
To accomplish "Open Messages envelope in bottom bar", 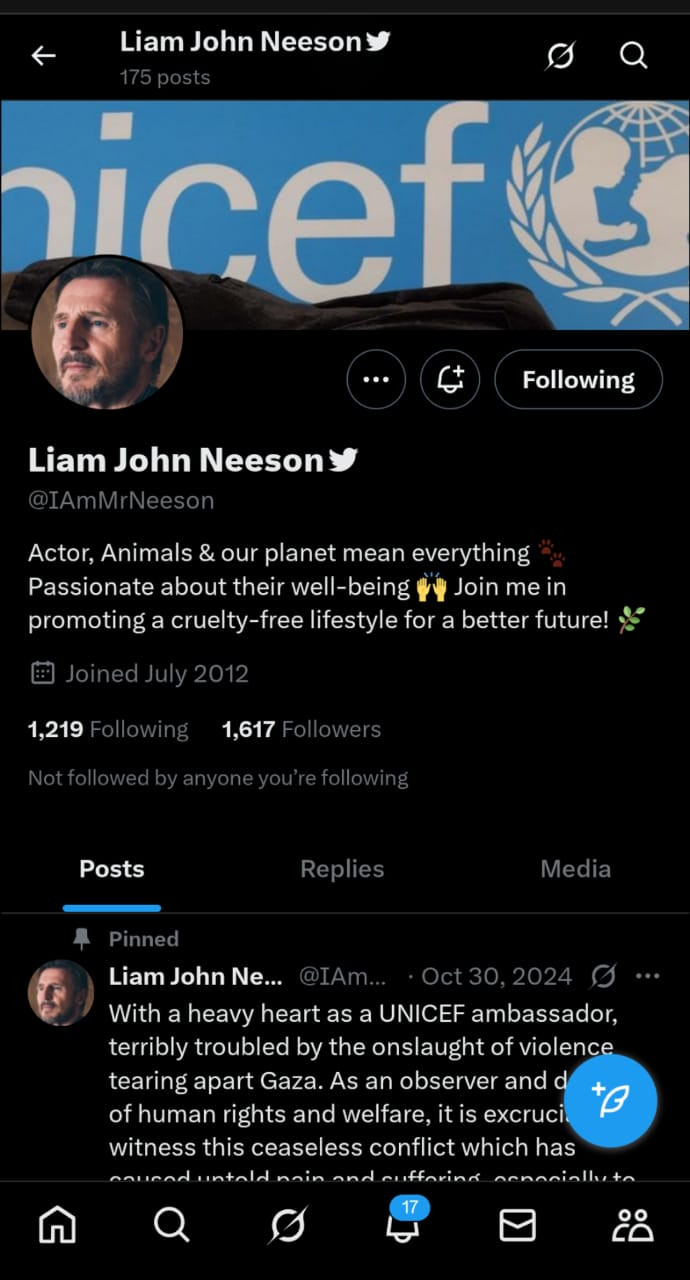I will tap(517, 1224).
